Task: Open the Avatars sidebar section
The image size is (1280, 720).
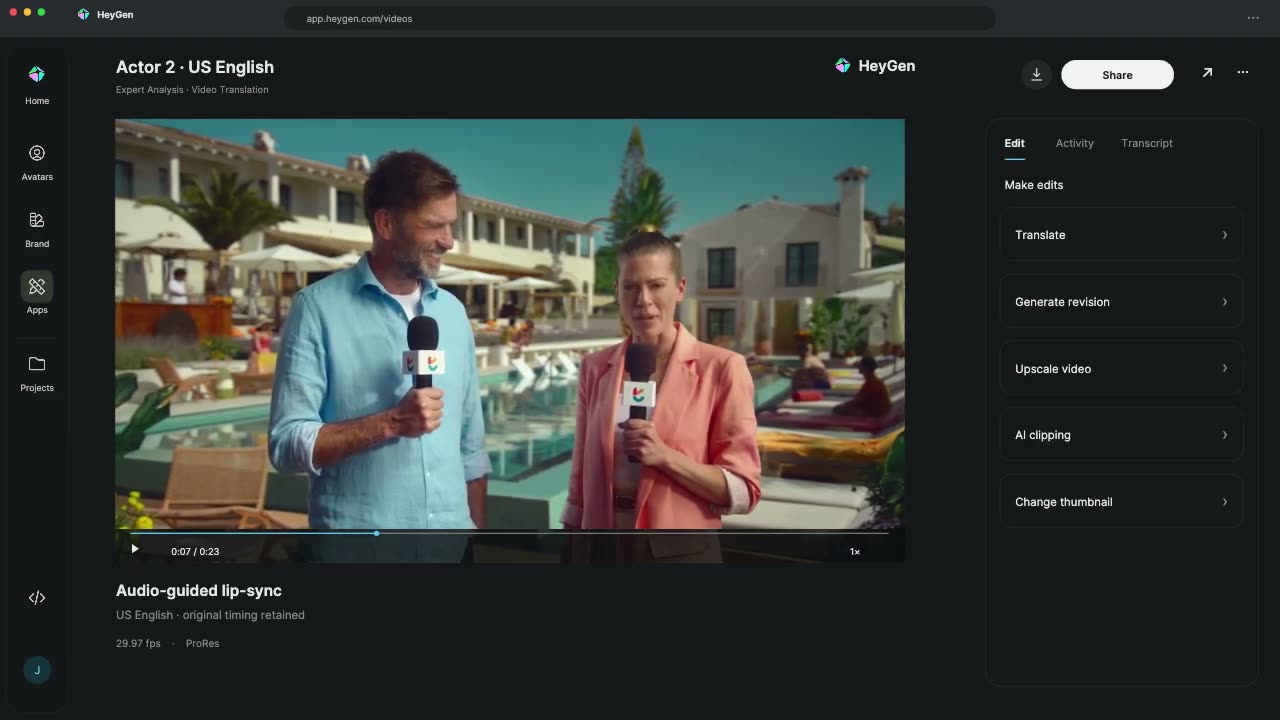Action: [37, 162]
